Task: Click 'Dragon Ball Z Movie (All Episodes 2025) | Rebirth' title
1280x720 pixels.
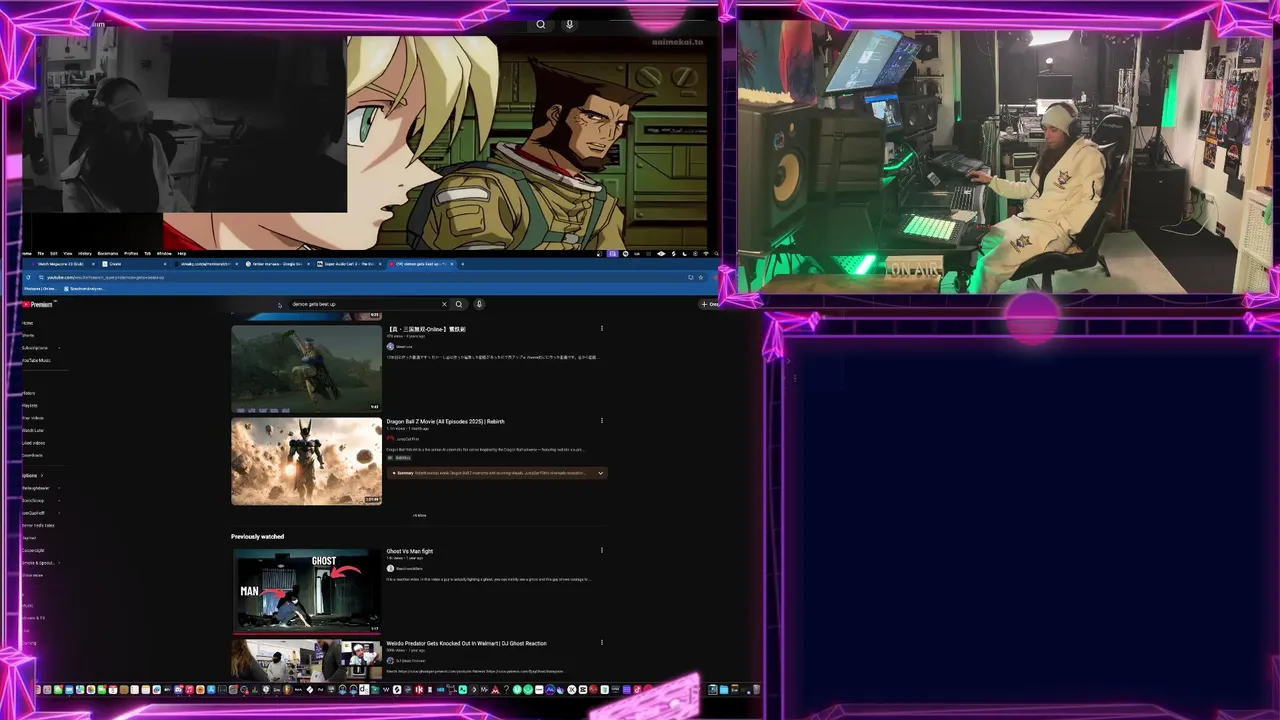Action: [445, 421]
